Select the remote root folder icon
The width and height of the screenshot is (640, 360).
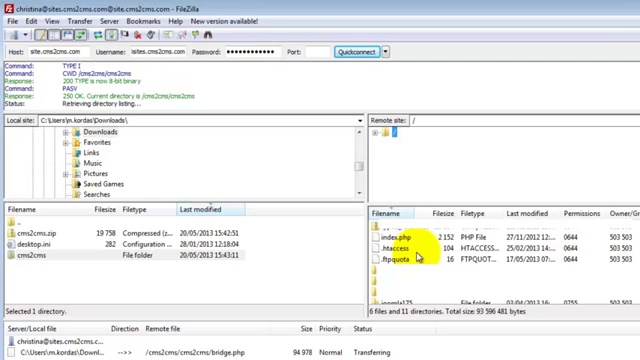click(385, 132)
